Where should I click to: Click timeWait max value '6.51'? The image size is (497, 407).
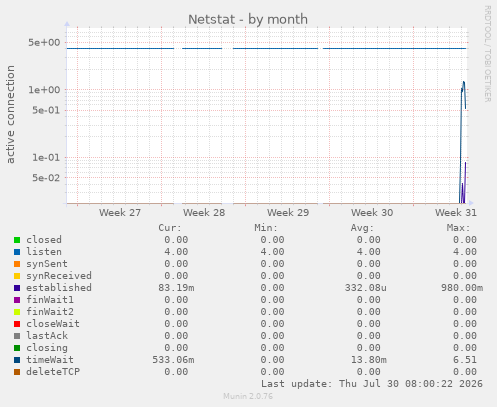click(465, 360)
